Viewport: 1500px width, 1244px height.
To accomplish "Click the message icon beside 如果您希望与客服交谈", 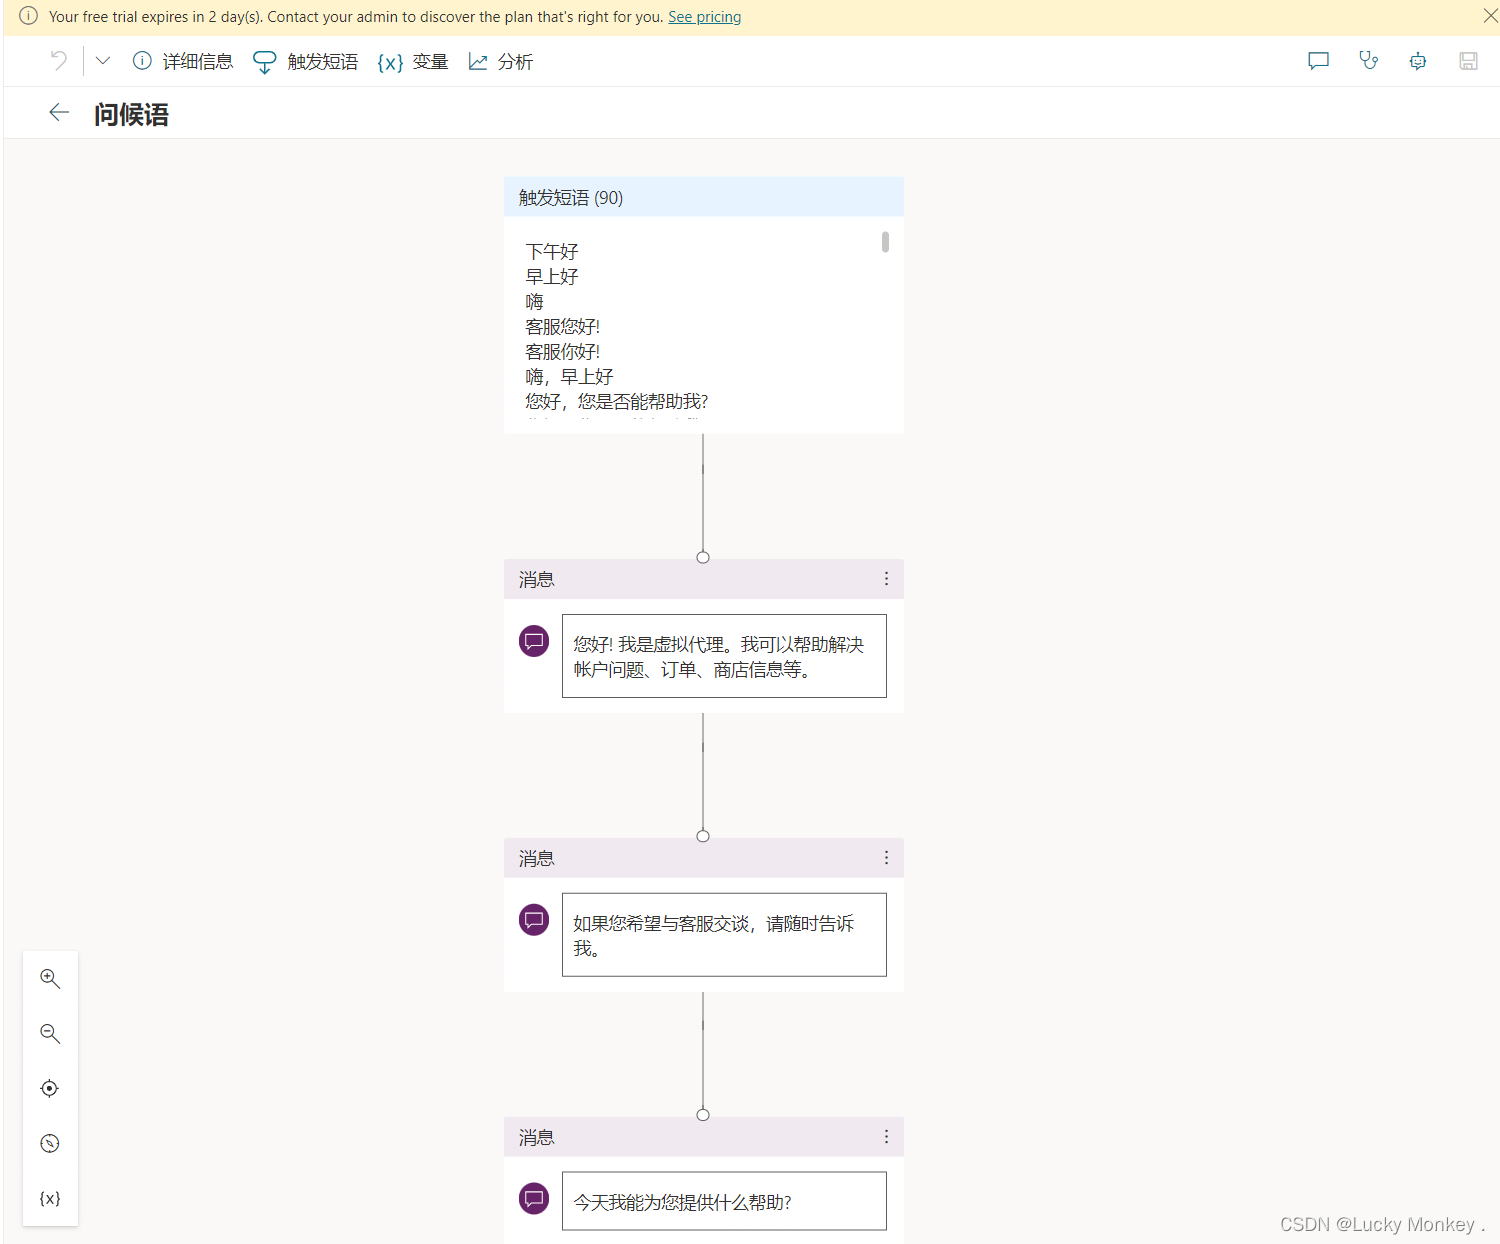I will pos(534,920).
